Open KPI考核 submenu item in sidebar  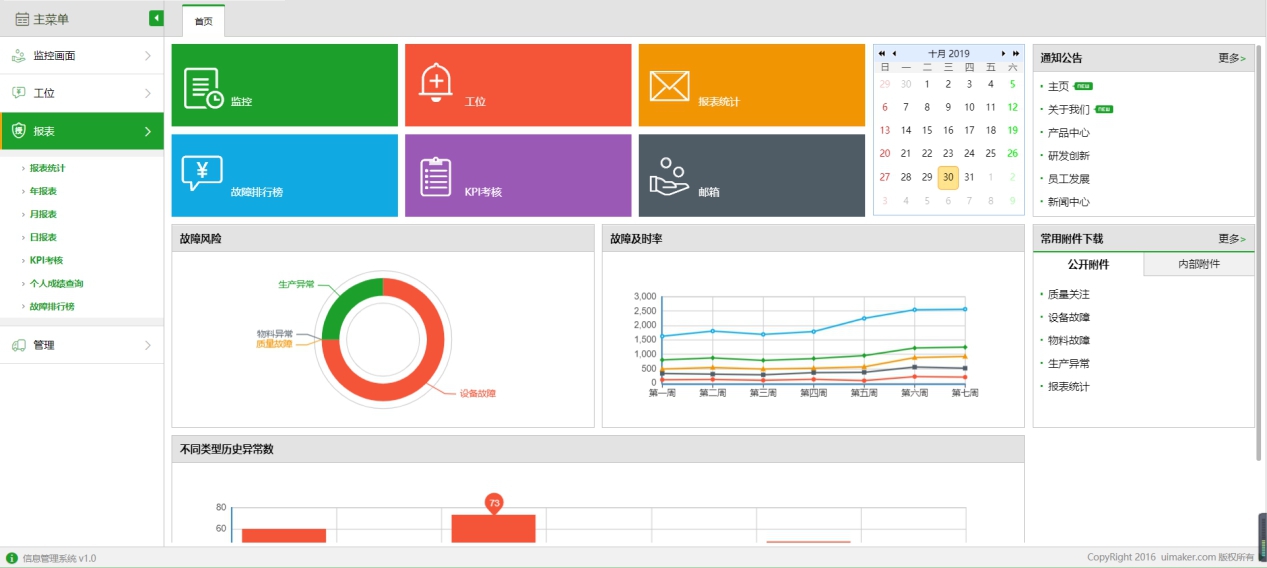(x=46, y=260)
